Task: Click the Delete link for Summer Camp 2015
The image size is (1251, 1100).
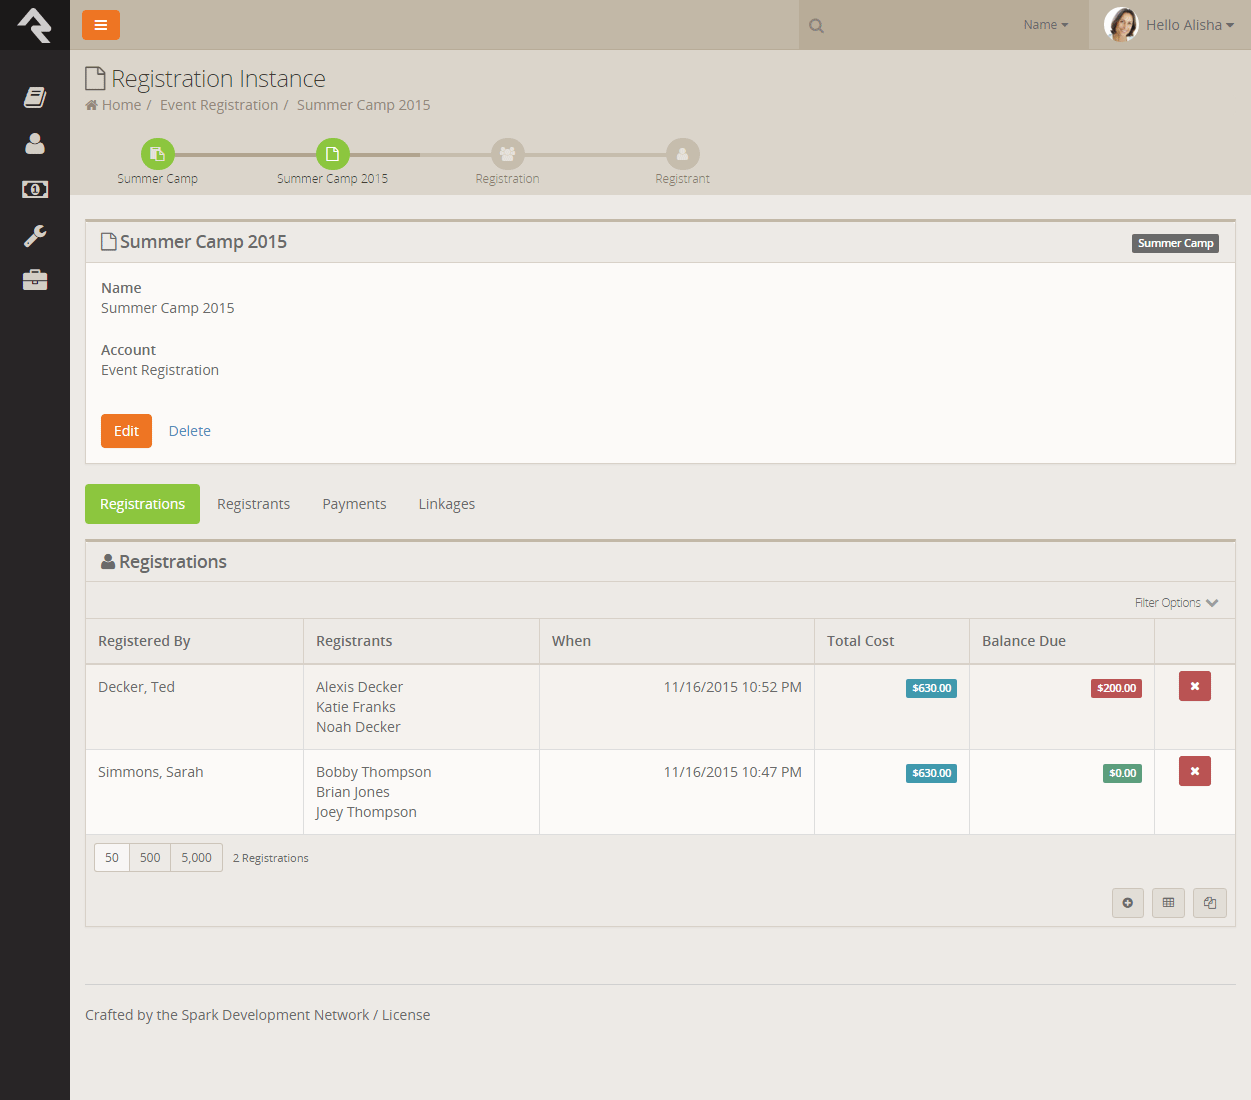Action: point(189,431)
